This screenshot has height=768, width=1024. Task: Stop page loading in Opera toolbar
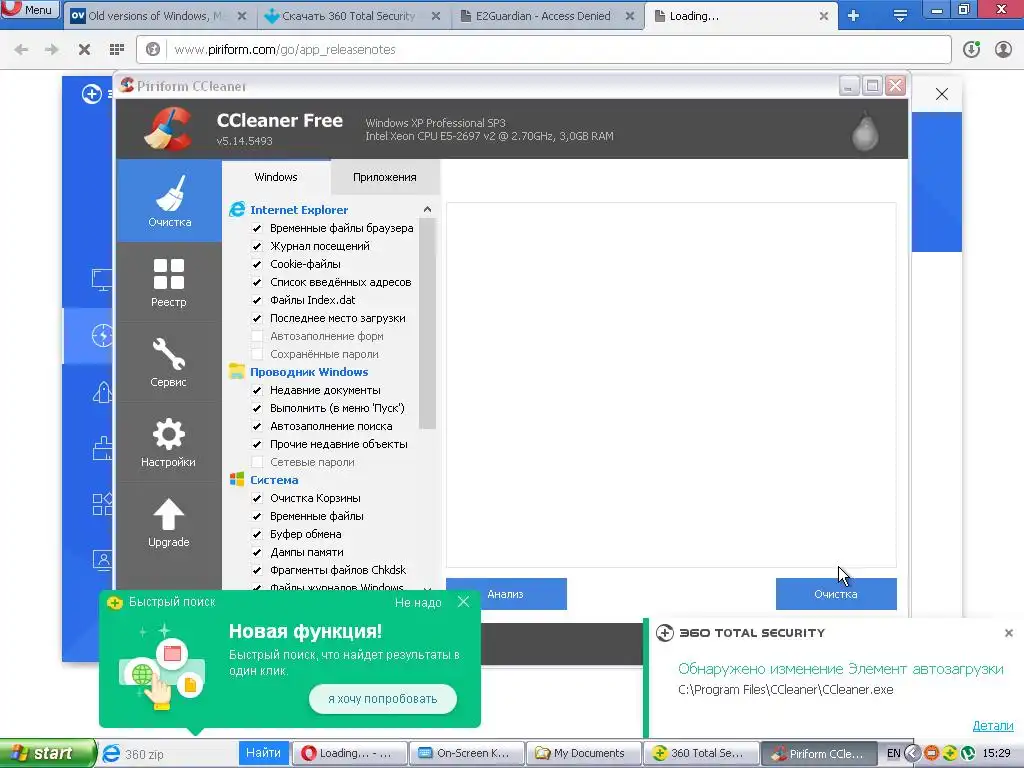(84, 50)
